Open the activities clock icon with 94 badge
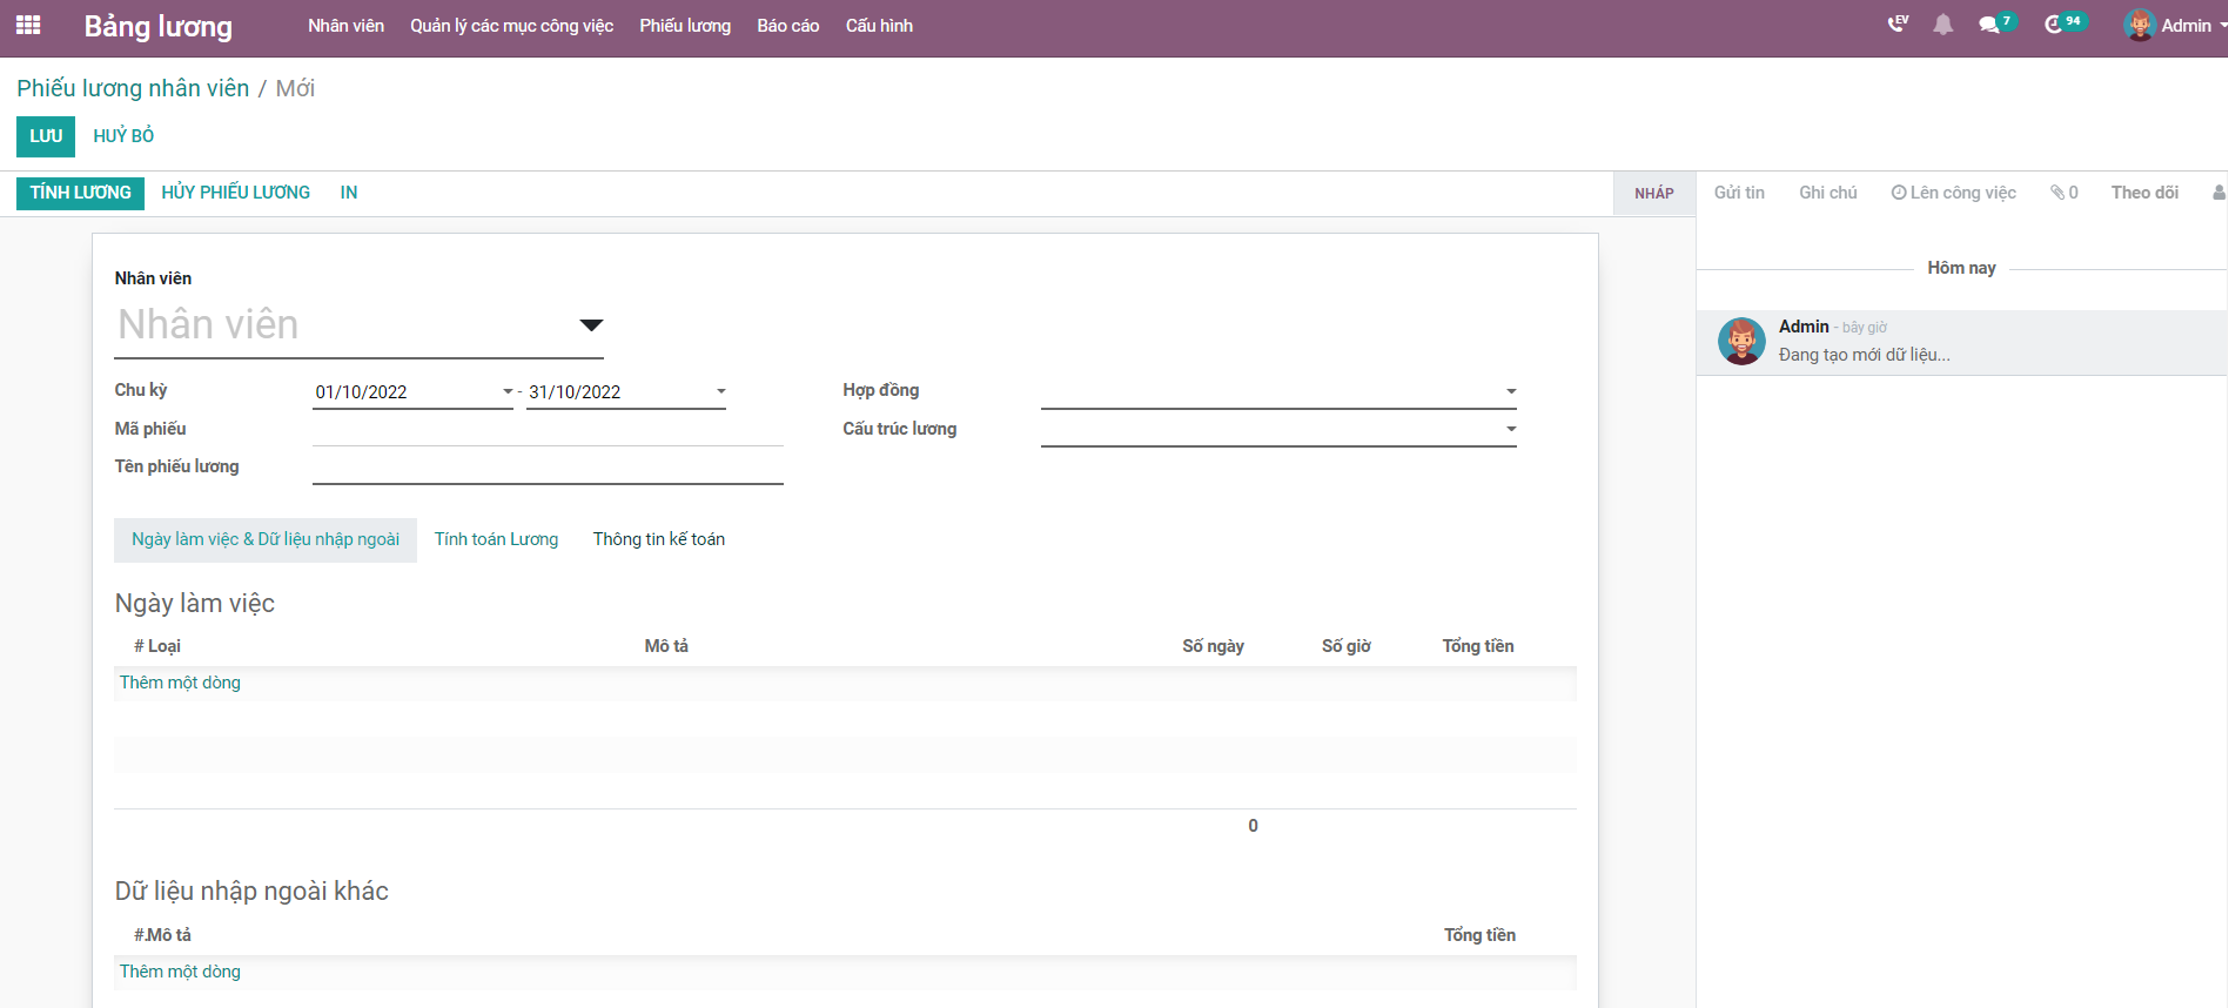 [x=2065, y=24]
